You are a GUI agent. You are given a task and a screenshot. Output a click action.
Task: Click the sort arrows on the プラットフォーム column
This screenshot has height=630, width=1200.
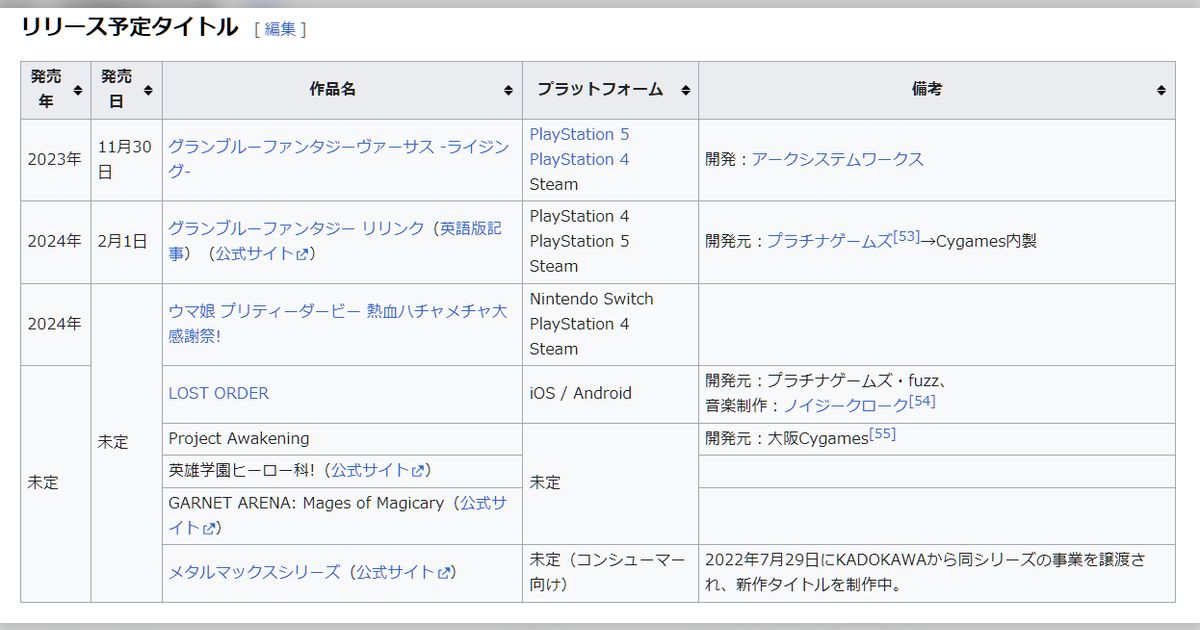tap(685, 90)
